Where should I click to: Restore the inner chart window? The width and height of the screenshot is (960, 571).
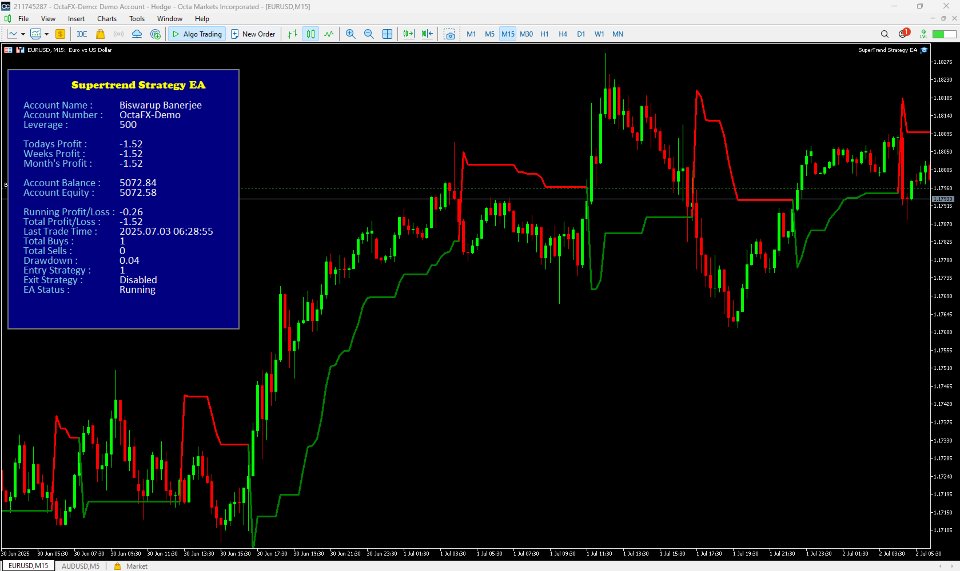943,19
